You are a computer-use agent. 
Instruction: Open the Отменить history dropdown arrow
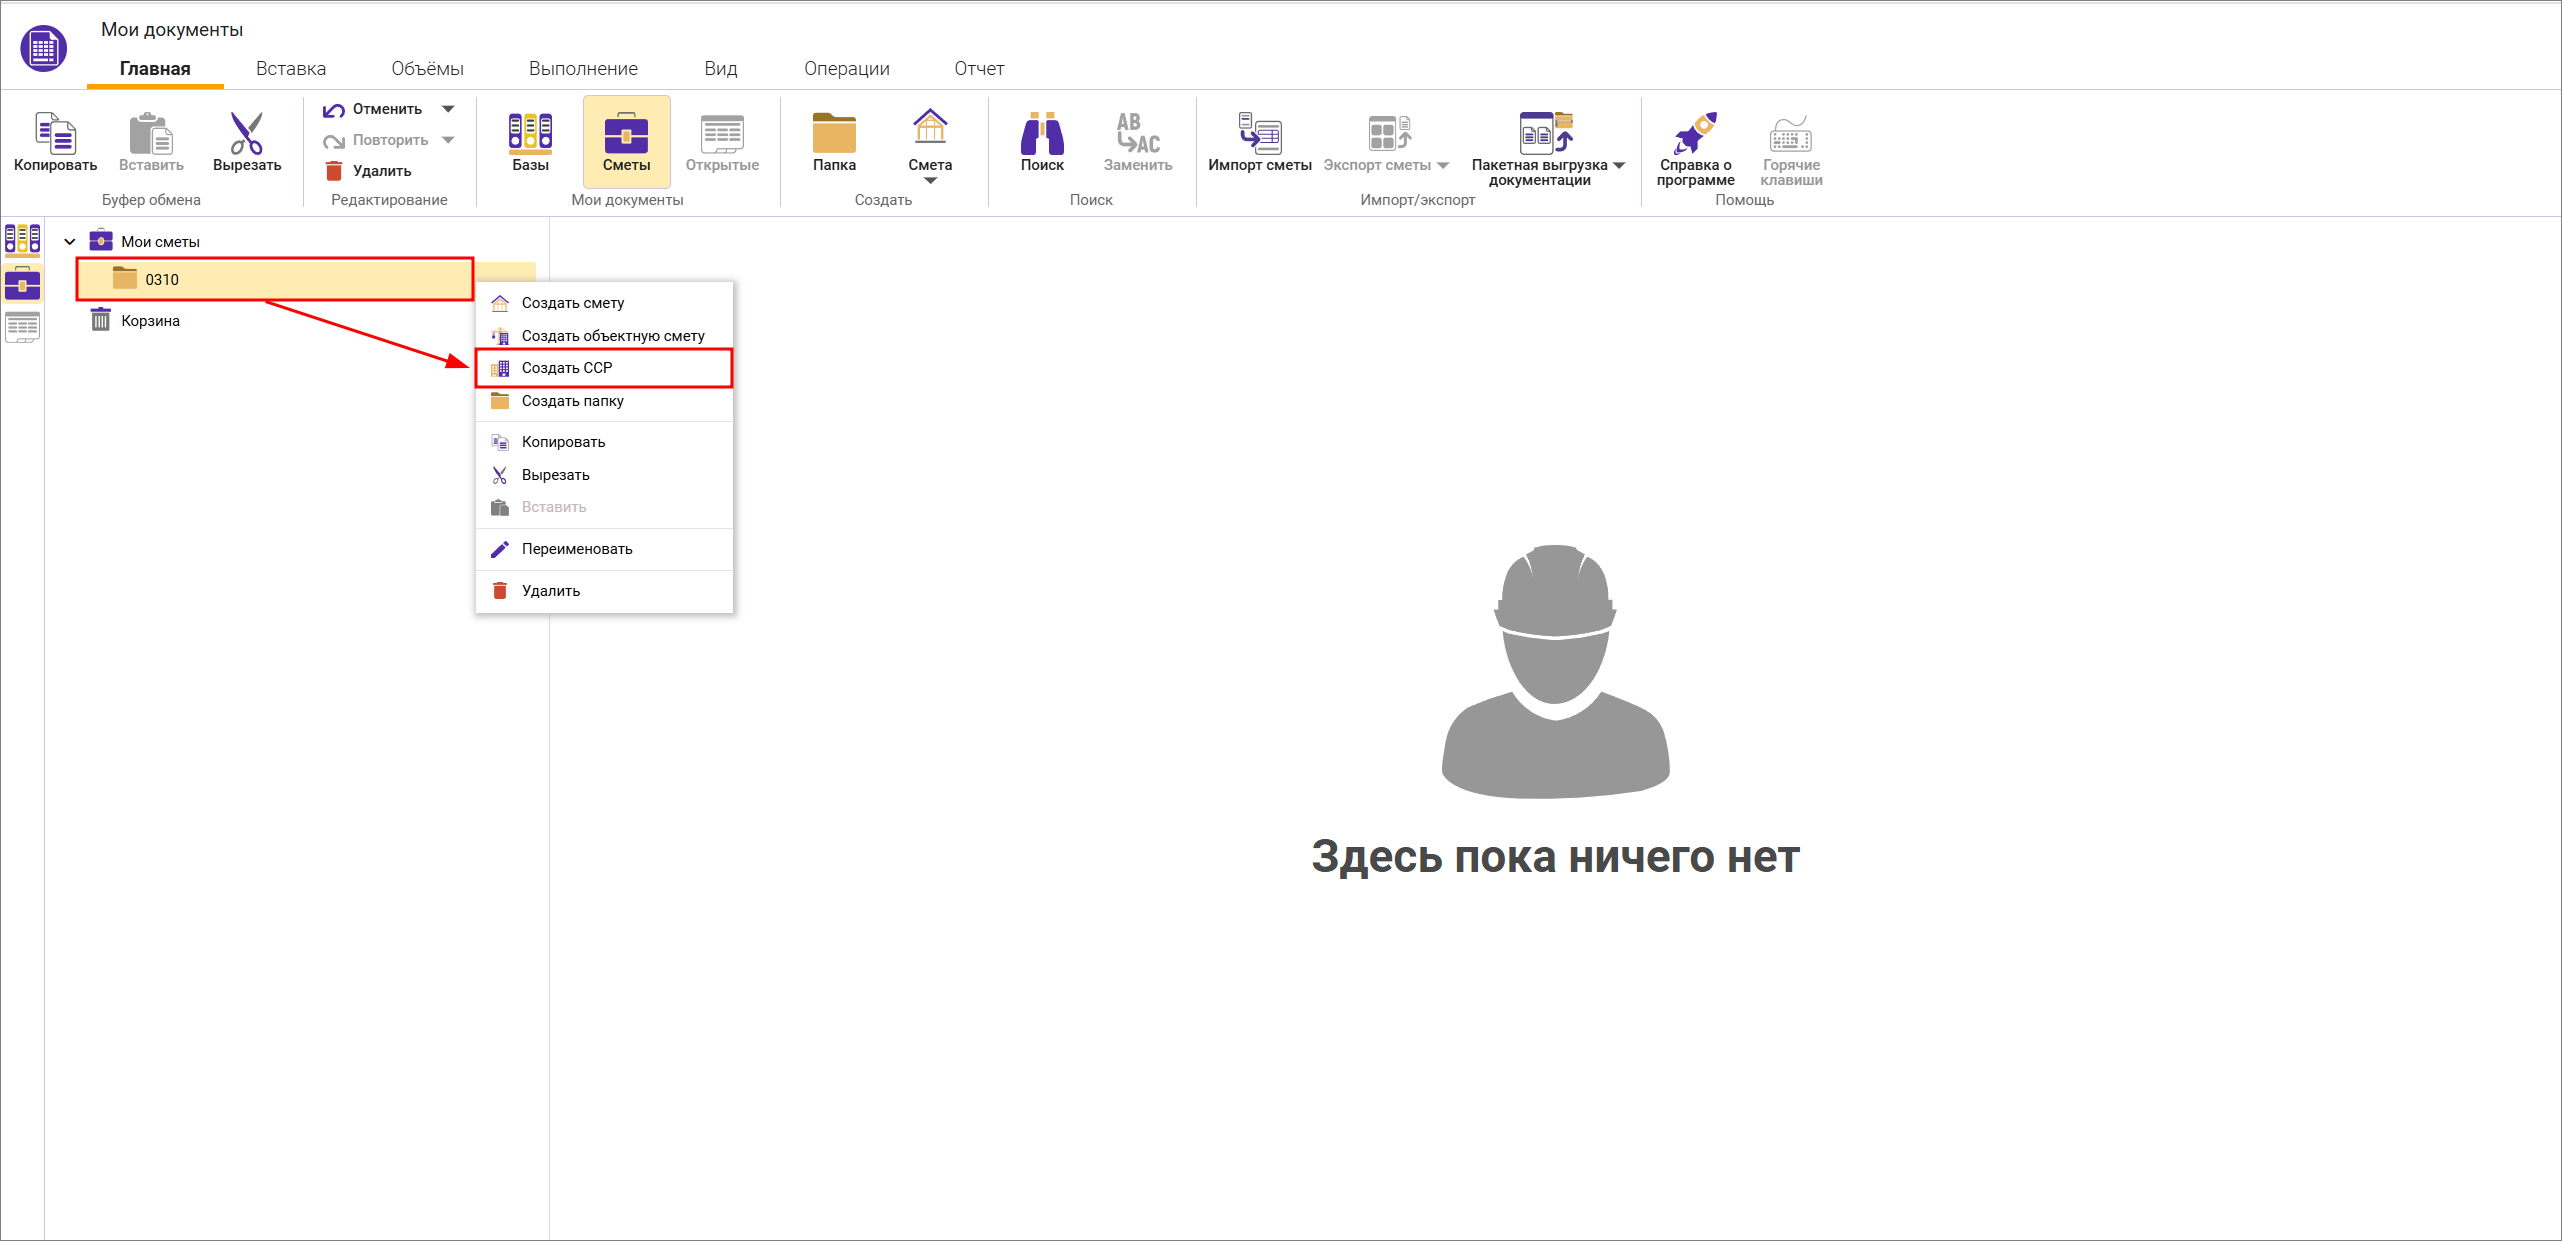pos(448,109)
